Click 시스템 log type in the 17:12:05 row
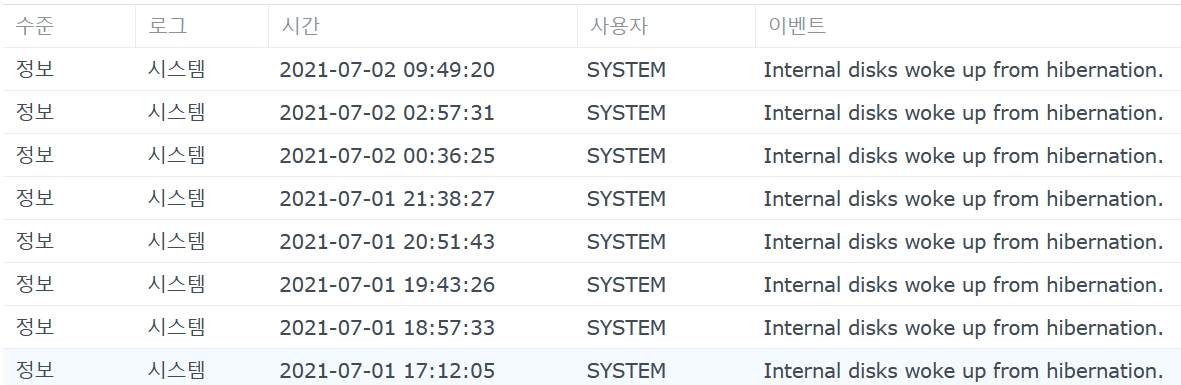Image resolution: width=1181 pixels, height=385 pixels. click(x=176, y=370)
